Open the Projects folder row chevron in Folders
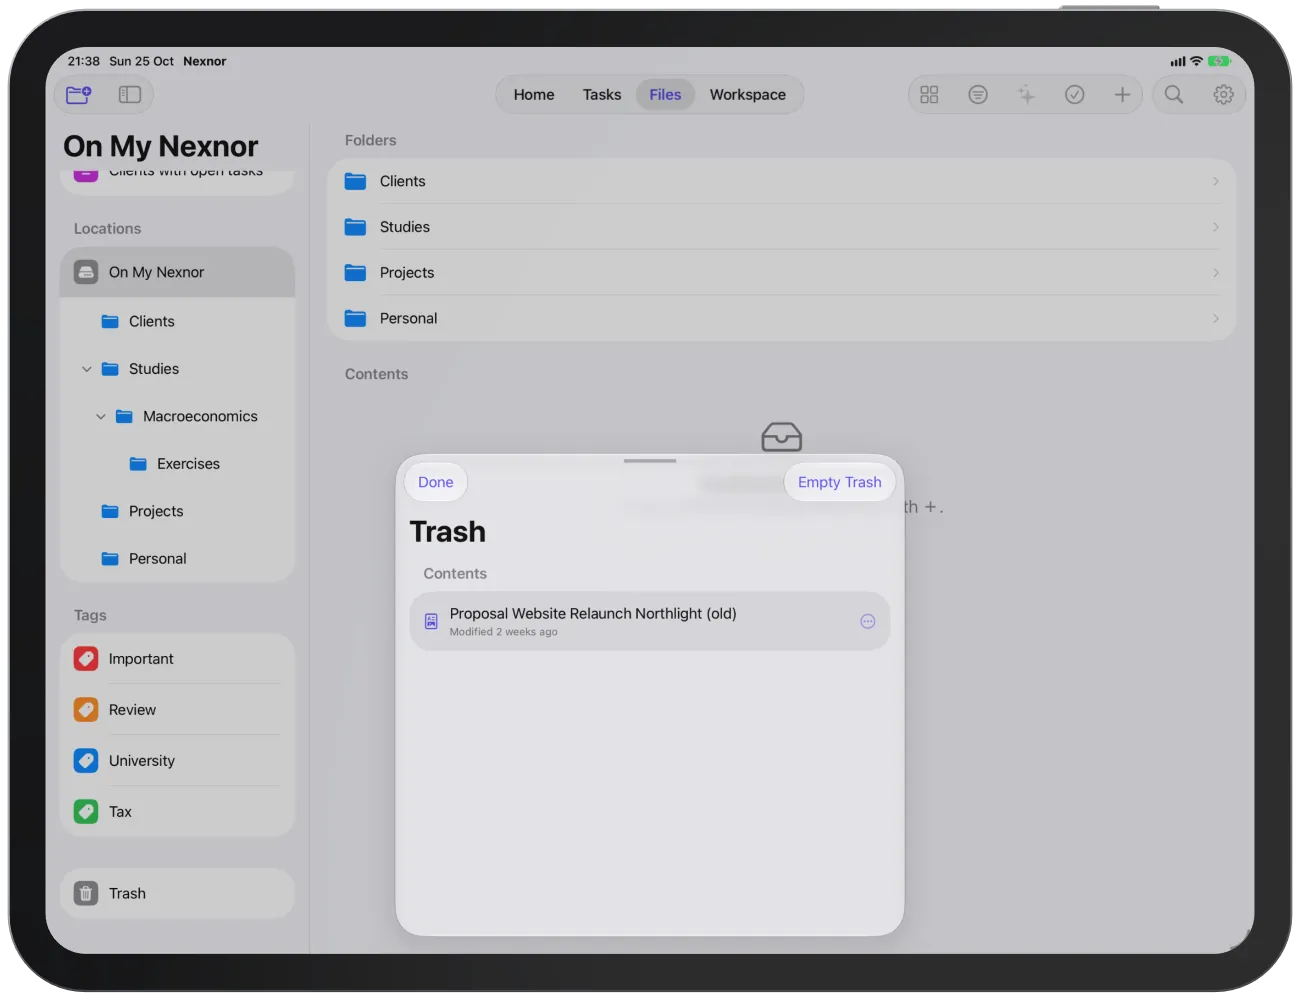Image resolution: width=1300 pixels, height=998 pixels. (1216, 273)
